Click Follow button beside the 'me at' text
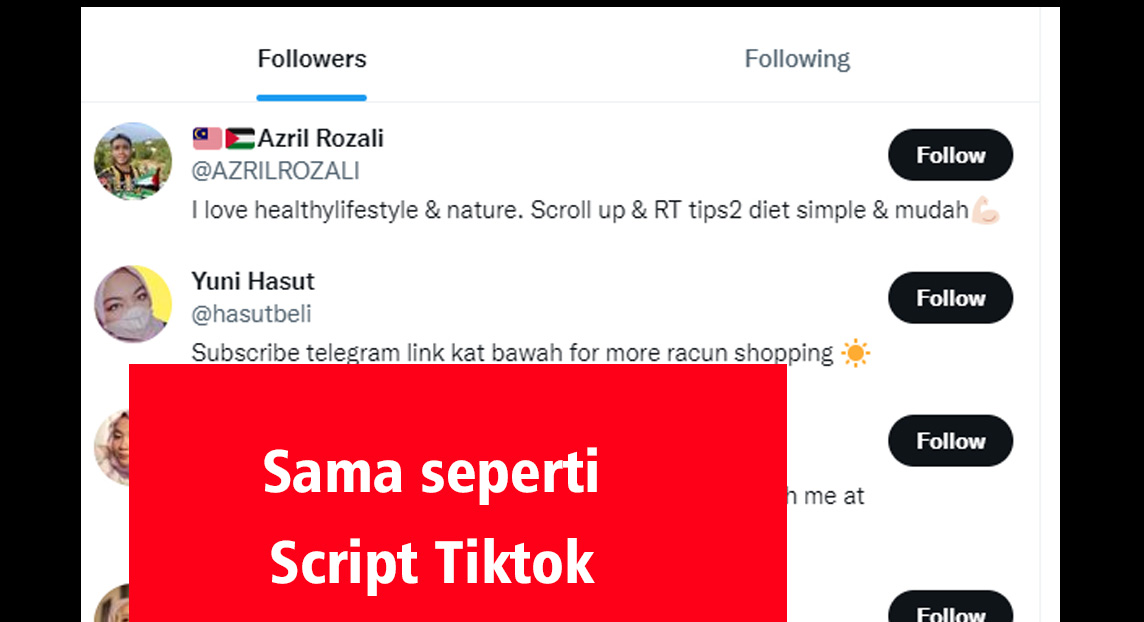This screenshot has height=622, width=1144. pos(951,440)
